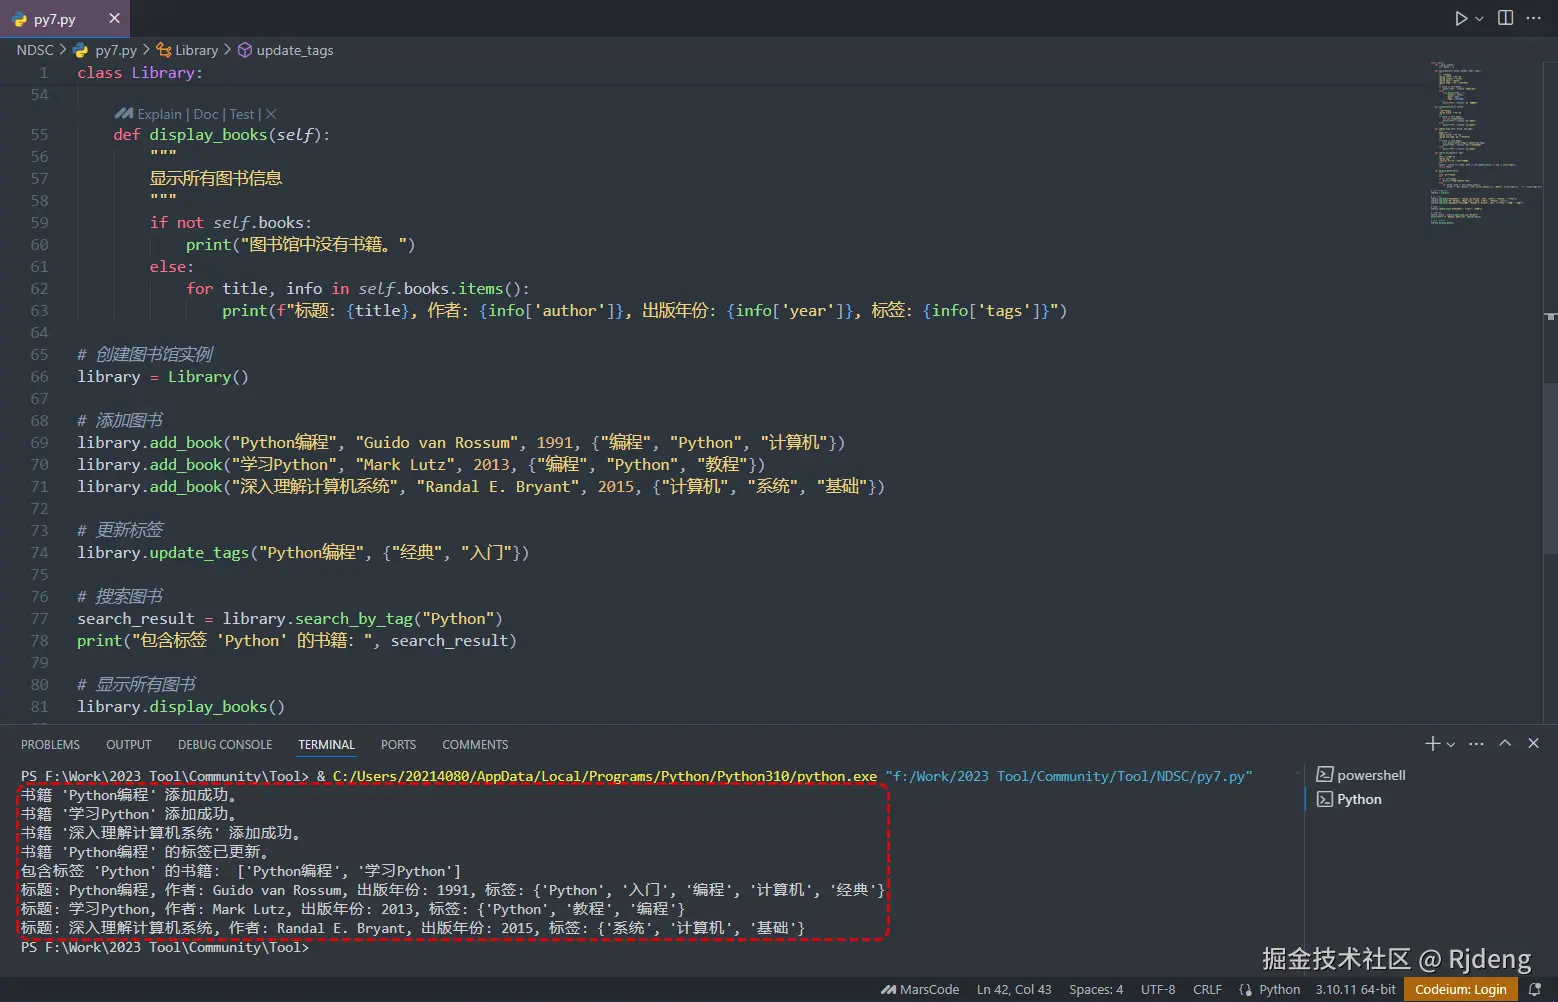Click on 'library = Library()' code line
The height and width of the screenshot is (1002, 1558).
click(x=163, y=377)
